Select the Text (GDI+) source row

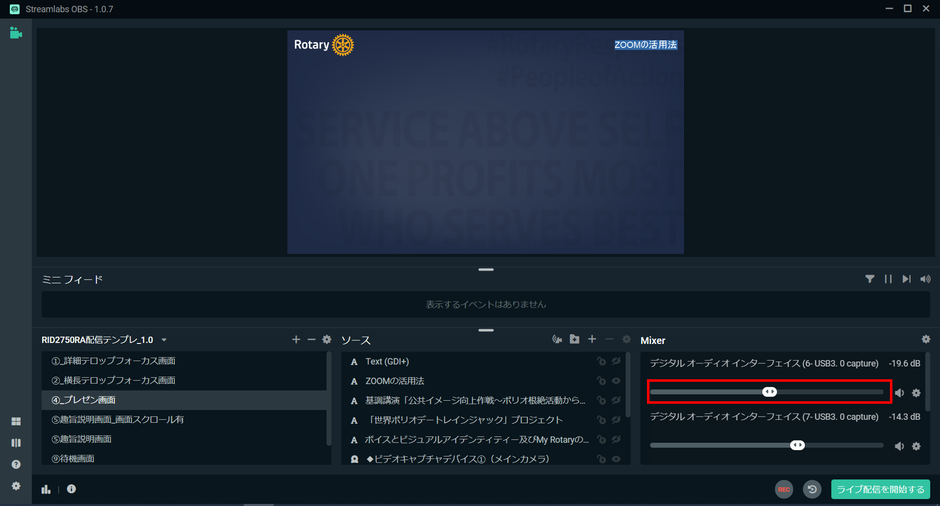pos(483,362)
